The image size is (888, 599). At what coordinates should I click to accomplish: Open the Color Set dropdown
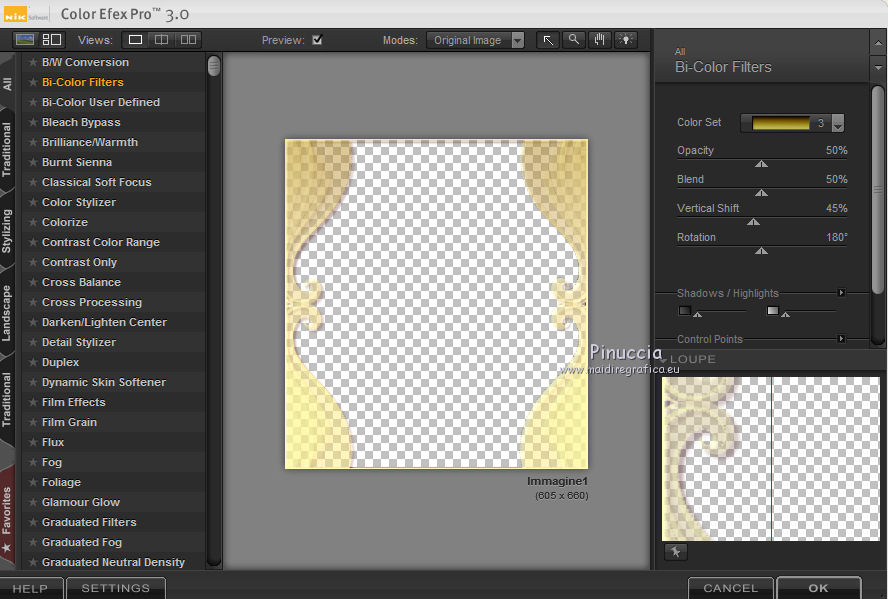point(838,123)
